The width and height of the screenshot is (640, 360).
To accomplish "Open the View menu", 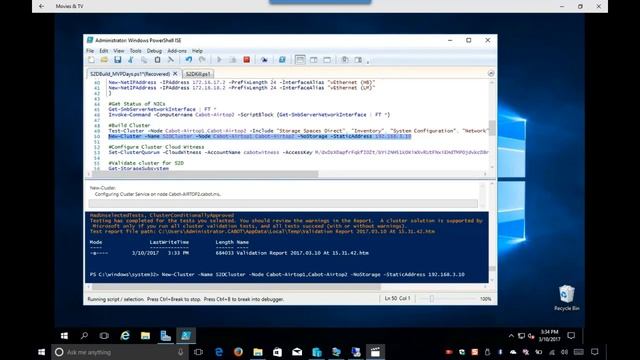I will pos(119,51).
